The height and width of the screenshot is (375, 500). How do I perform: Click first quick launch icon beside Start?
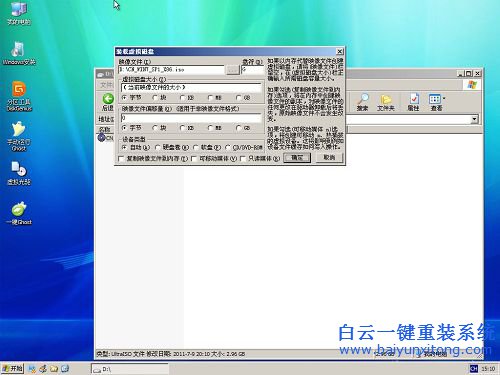32,369
